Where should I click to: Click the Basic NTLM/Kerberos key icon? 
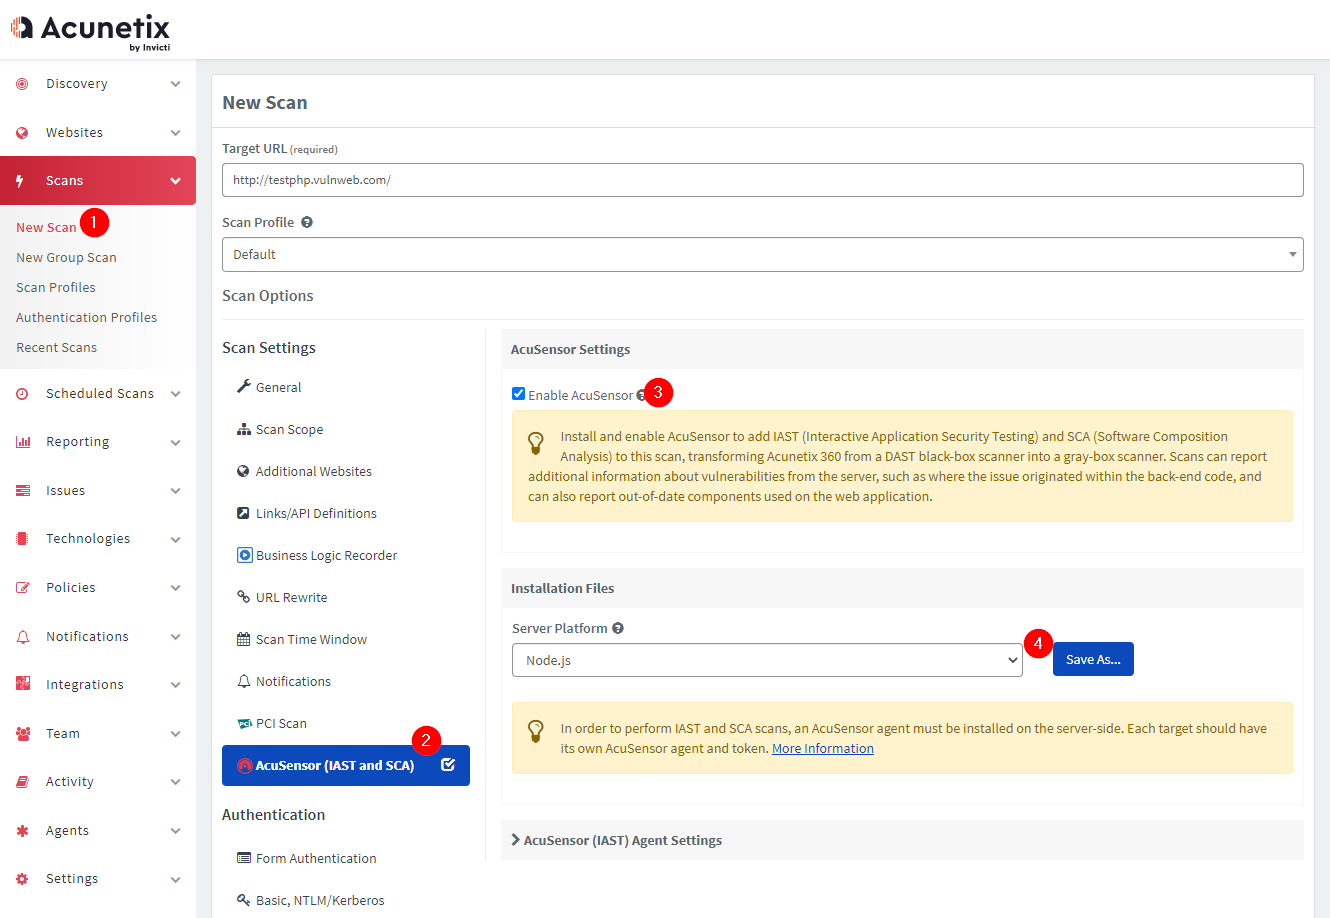coord(243,900)
